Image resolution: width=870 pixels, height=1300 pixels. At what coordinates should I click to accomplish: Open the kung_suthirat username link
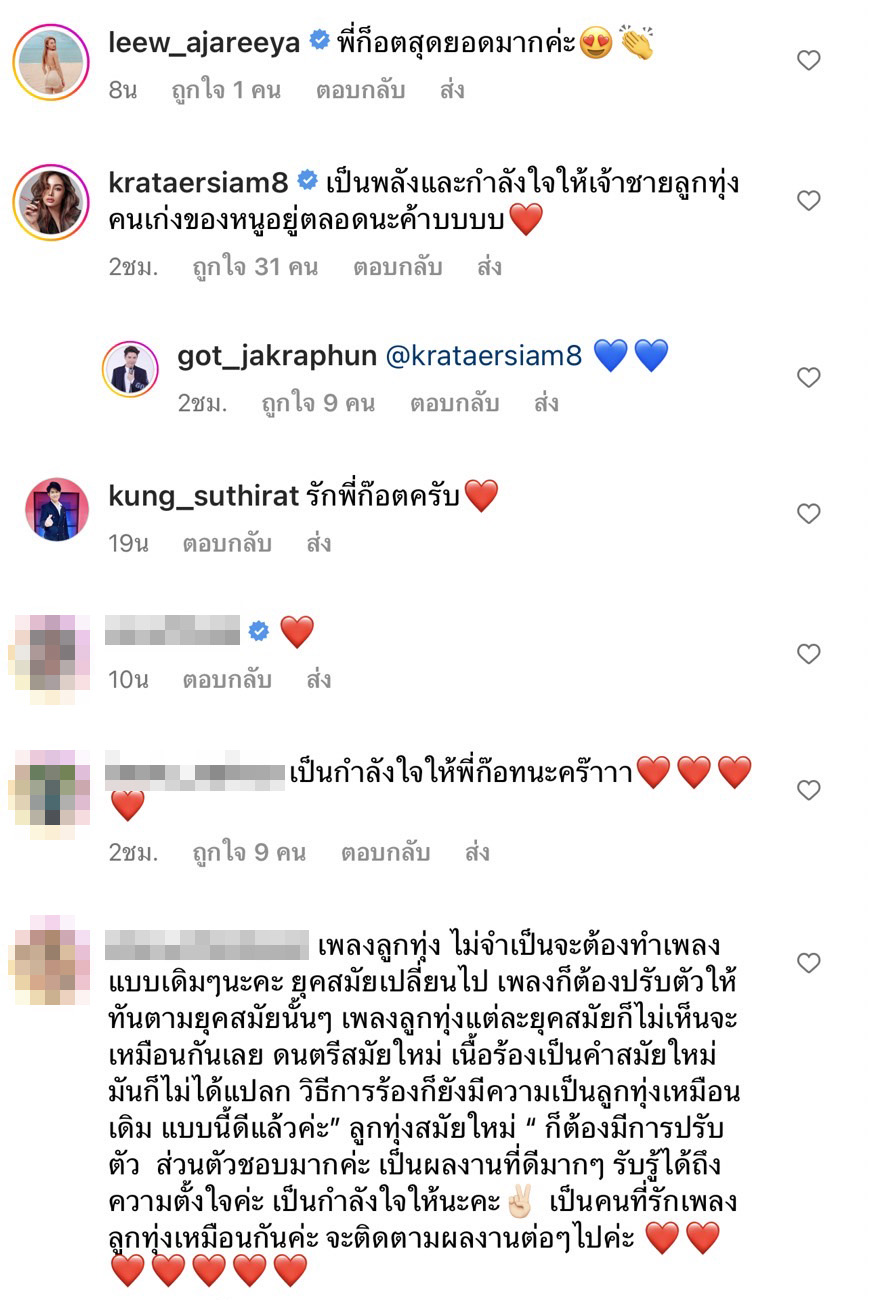(204, 494)
